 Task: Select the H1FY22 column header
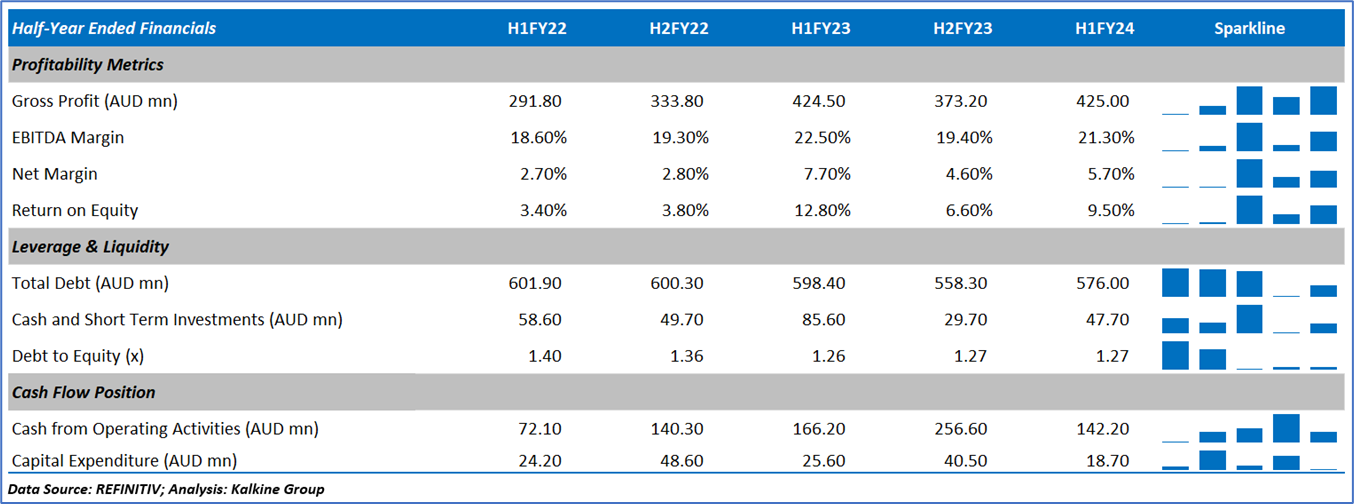(x=537, y=29)
